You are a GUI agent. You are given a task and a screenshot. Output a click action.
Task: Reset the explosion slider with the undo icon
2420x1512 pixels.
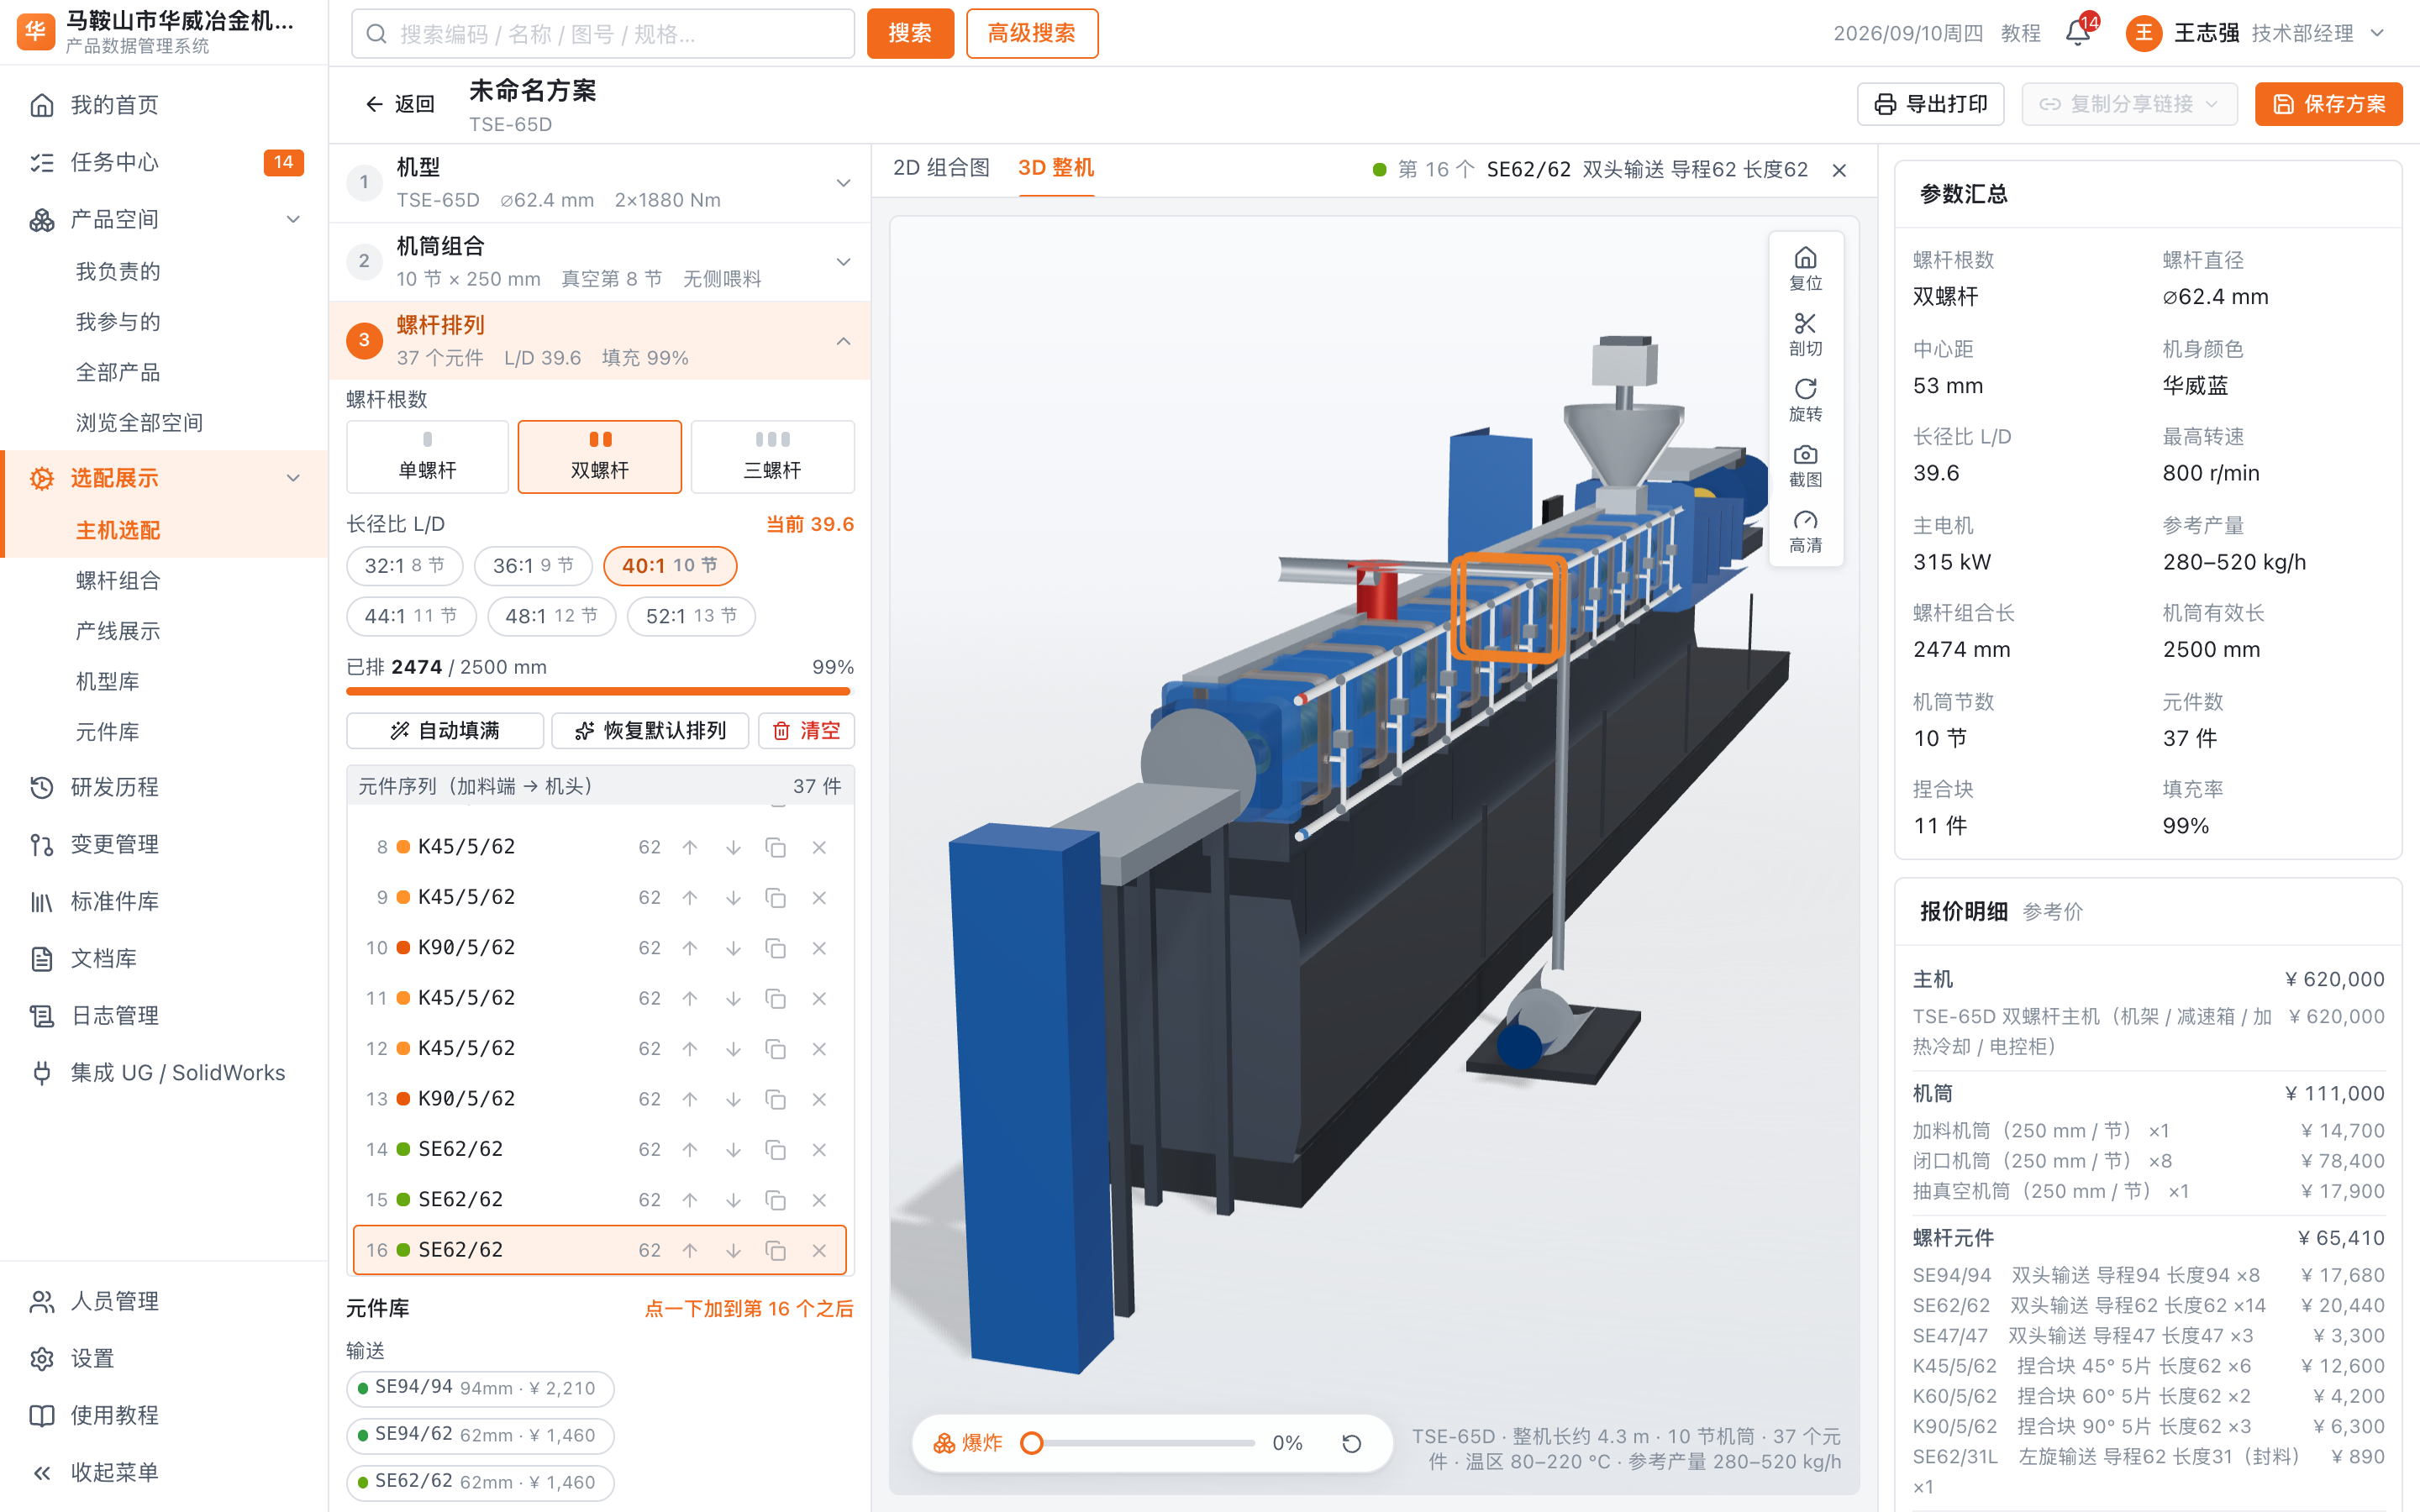(x=1351, y=1443)
